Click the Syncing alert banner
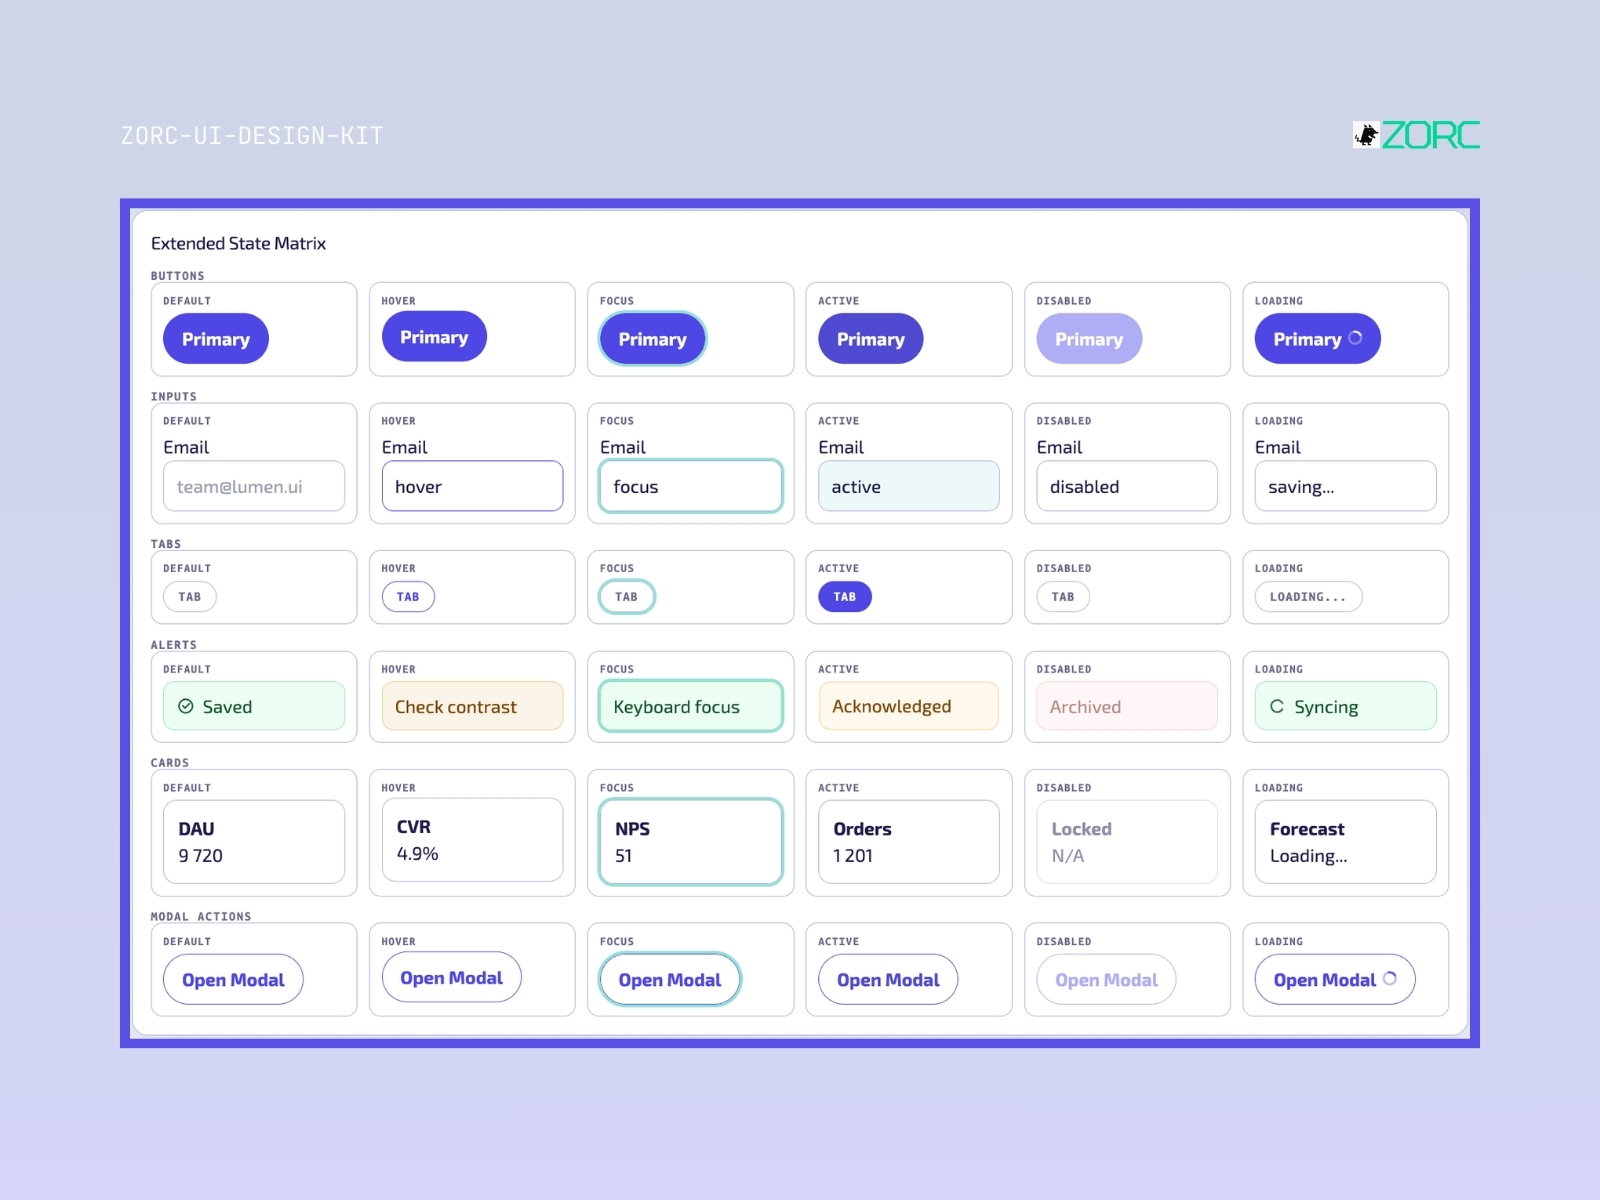Screen dimensions: 1600x1200 pyautogui.click(x=1346, y=706)
